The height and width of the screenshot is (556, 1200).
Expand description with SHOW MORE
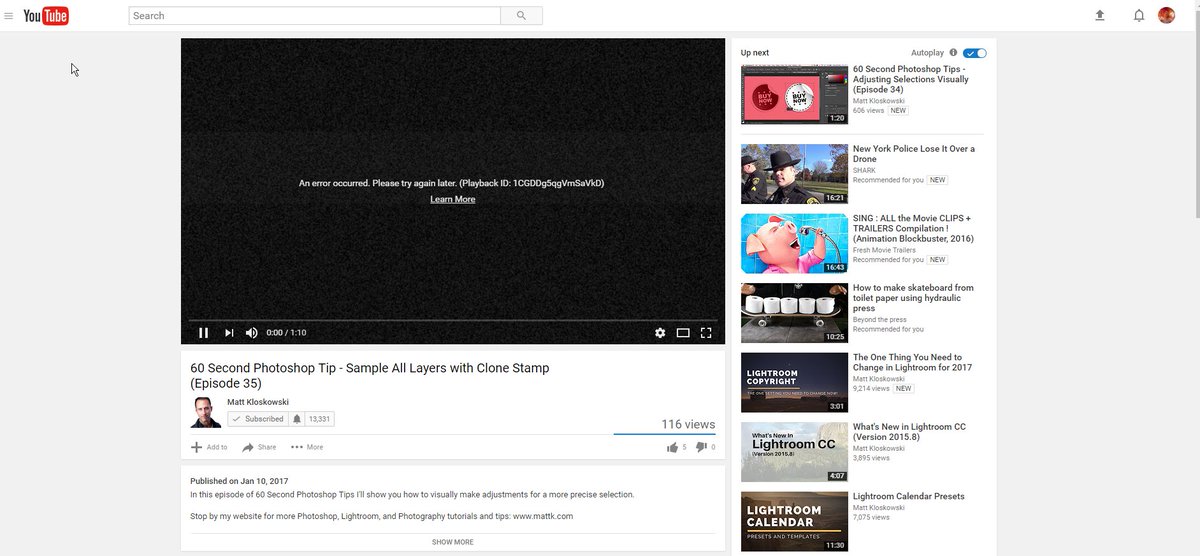click(x=453, y=542)
